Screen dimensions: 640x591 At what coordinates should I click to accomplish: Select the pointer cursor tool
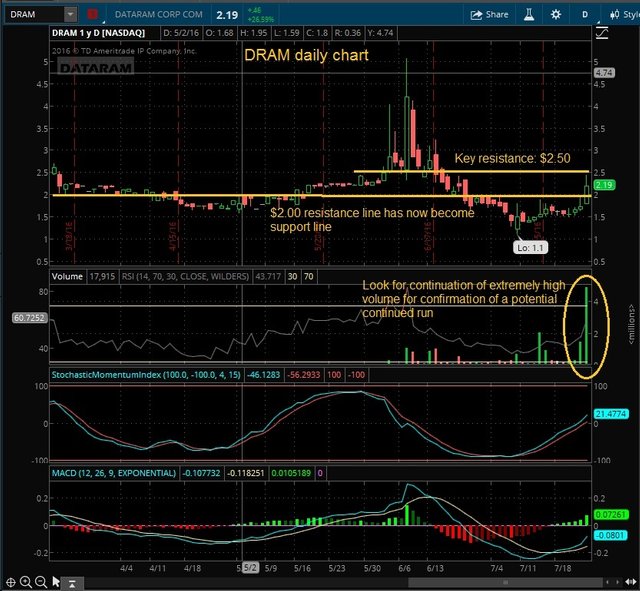[56, 582]
